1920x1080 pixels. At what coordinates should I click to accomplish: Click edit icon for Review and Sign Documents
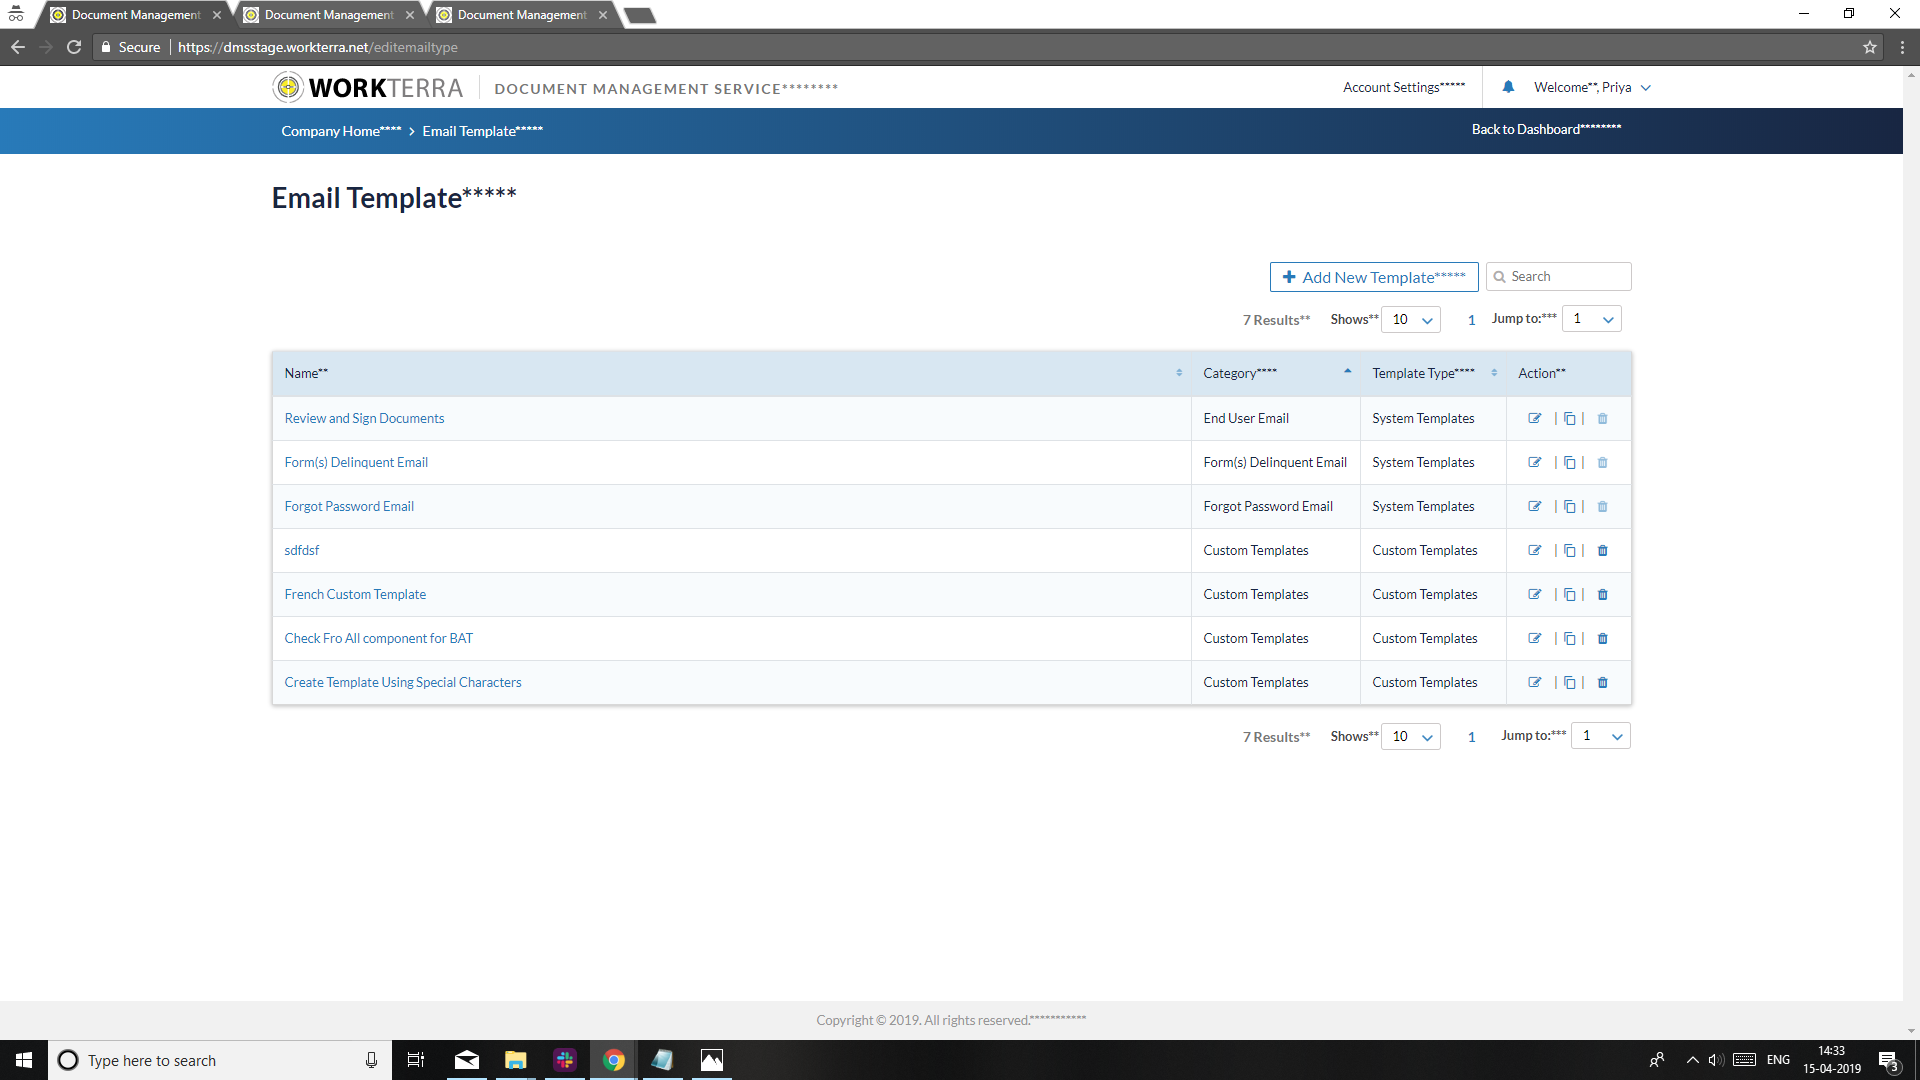[1534, 419]
